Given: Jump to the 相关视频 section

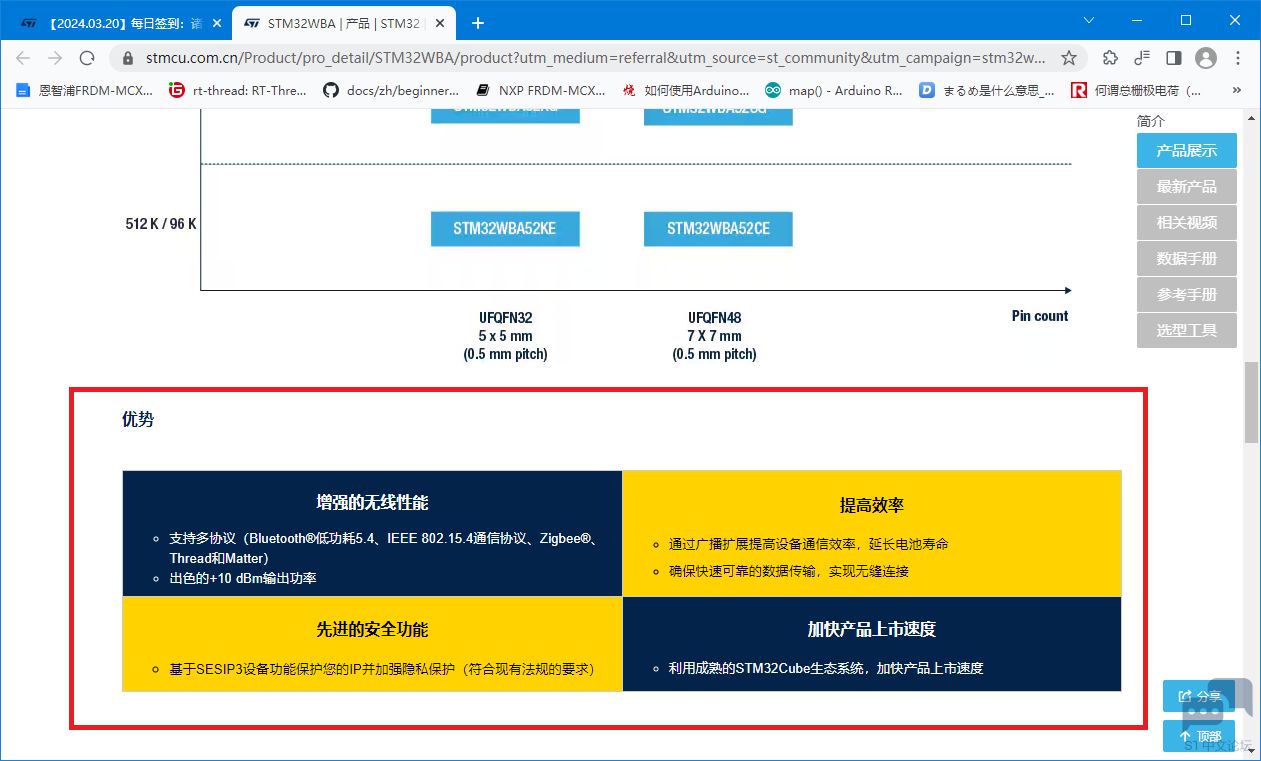Looking at the screenshot, I should pos(1187,223).
